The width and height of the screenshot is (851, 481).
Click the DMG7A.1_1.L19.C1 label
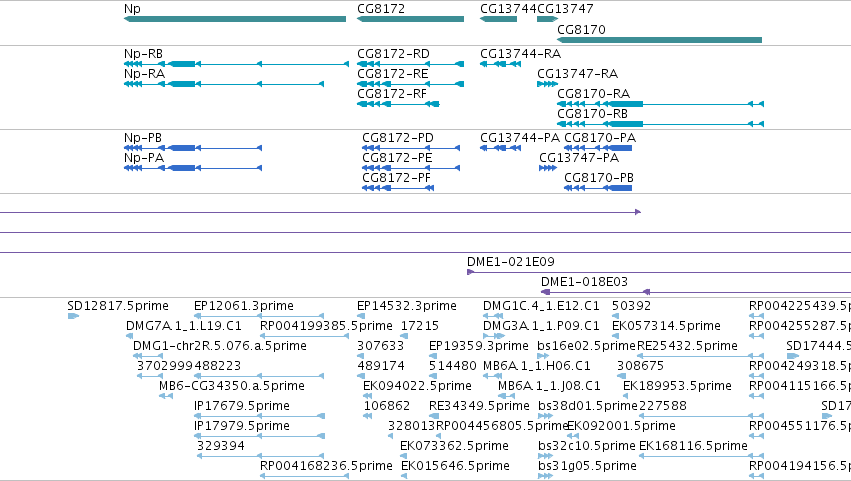[183, 326]
